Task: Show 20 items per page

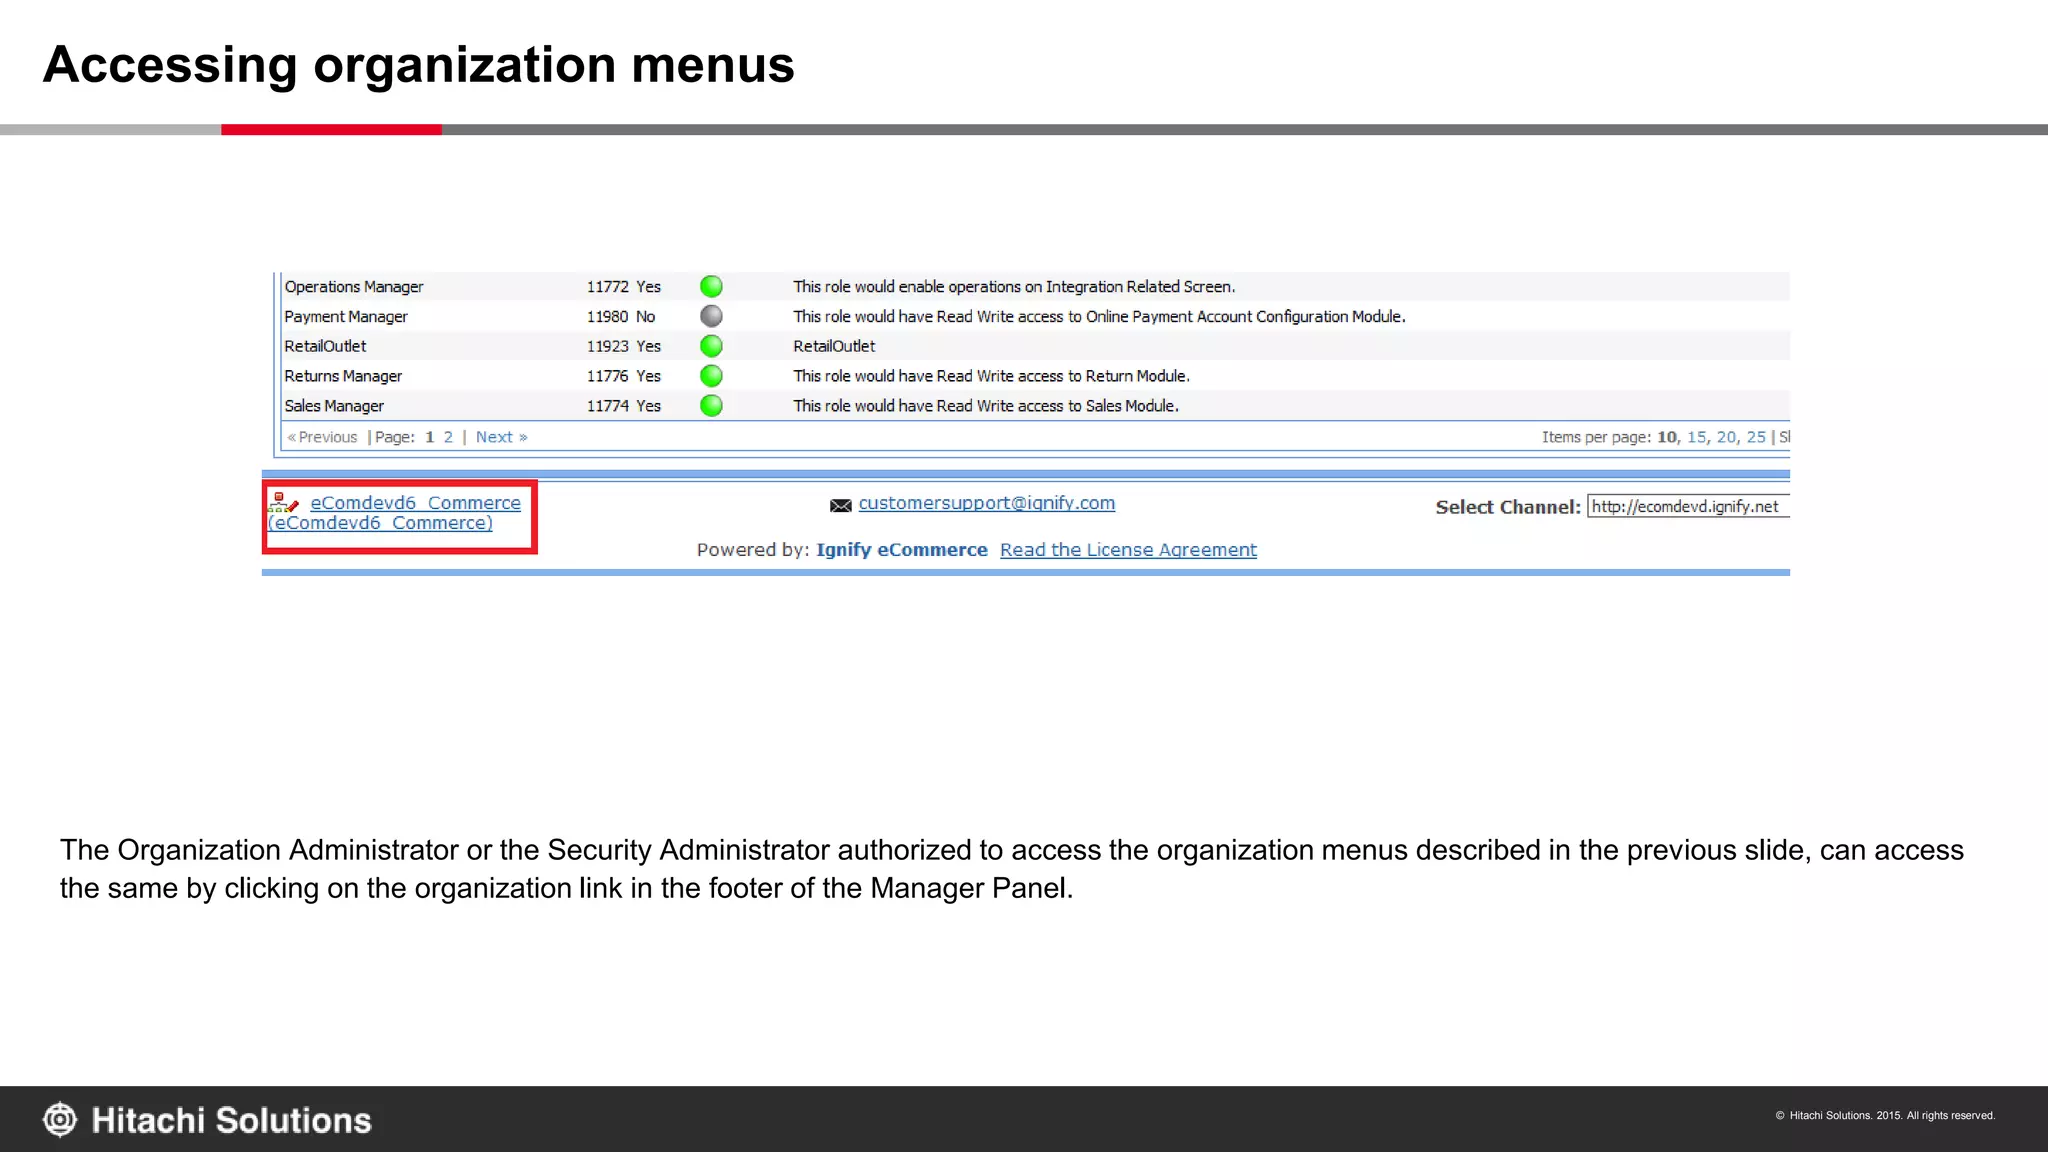Action: (x=1726, y=437)
